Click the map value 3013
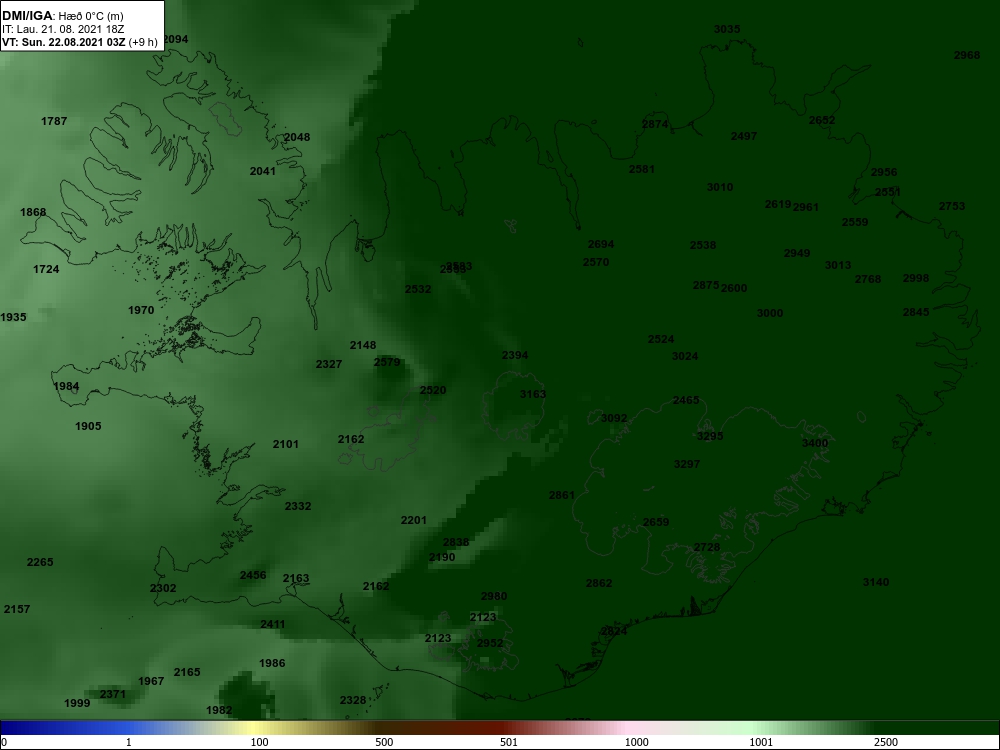The height and width of the screenshot is (750, 1000). (x=838, y=265)
